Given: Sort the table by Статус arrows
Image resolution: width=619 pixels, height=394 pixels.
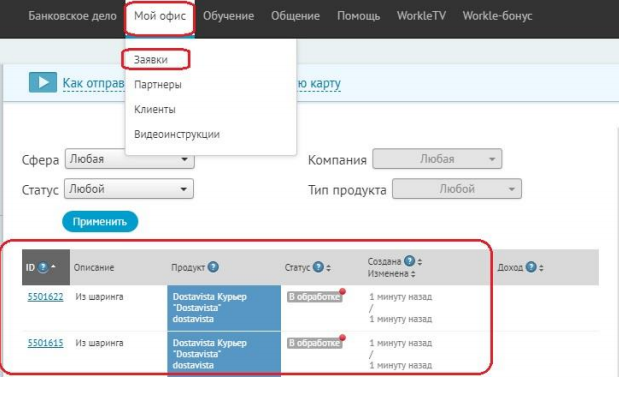Looking at the screenshot, I should pos(328,268).
